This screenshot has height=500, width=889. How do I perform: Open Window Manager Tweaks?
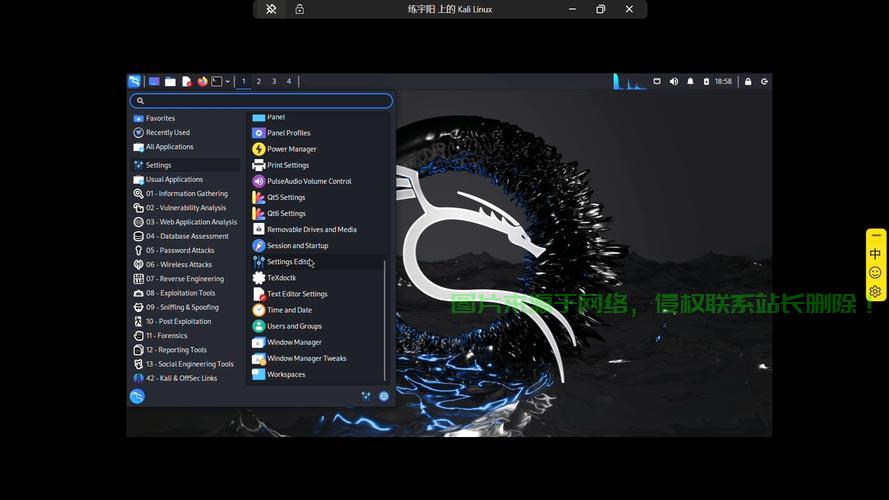306,358
